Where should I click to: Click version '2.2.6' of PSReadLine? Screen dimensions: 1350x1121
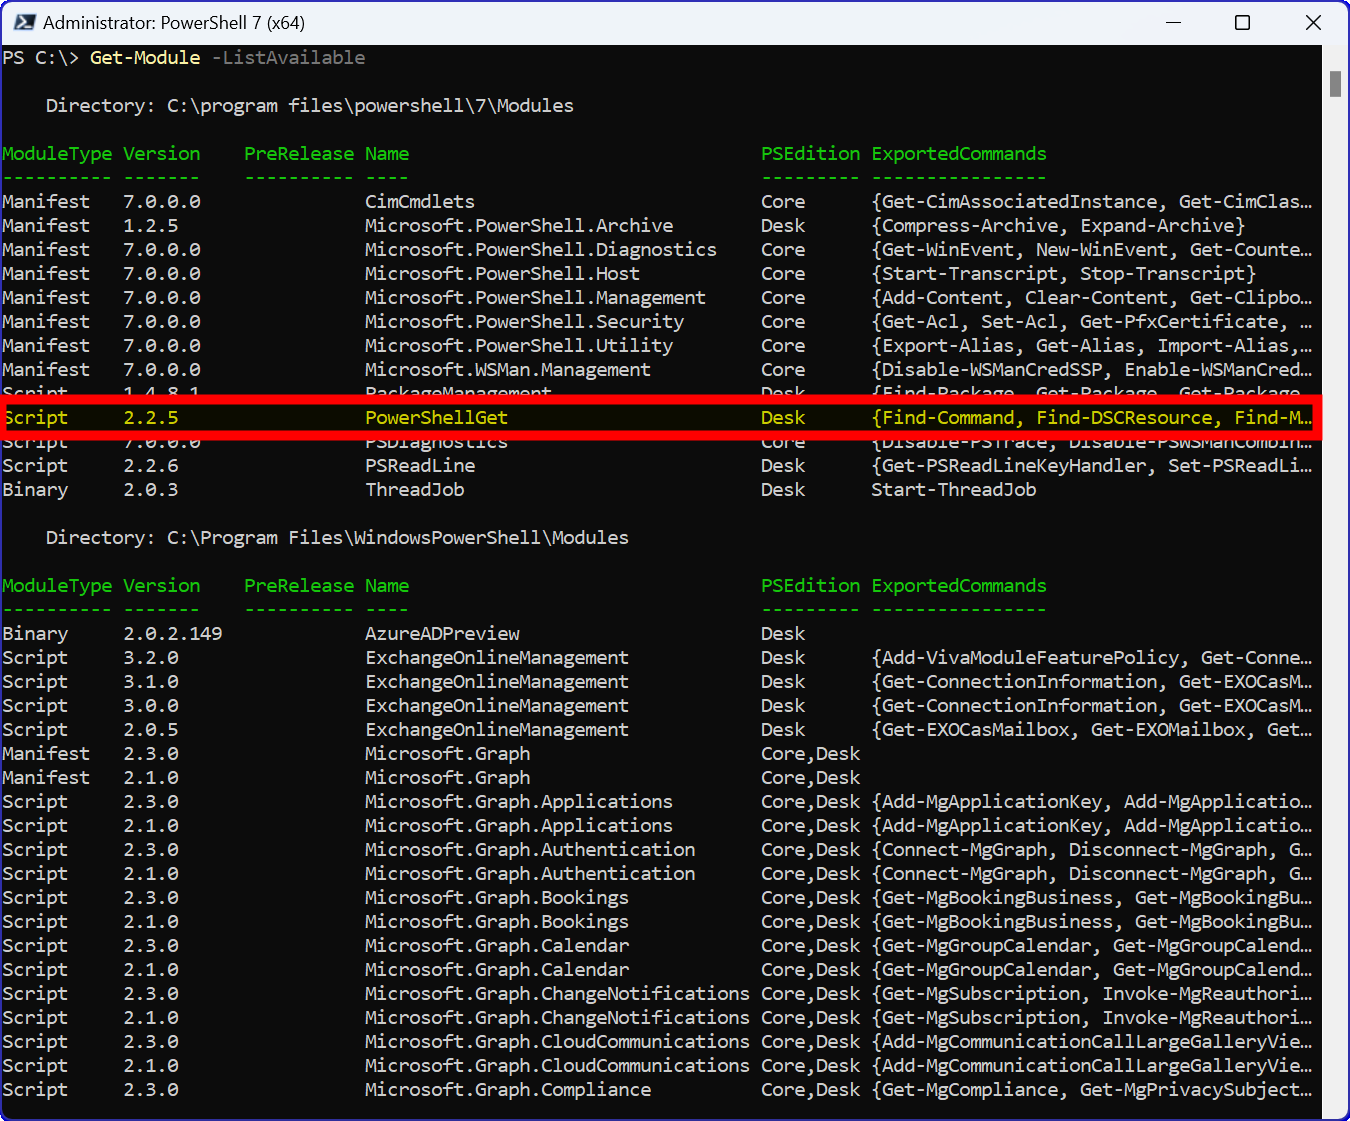pos(151,466)
